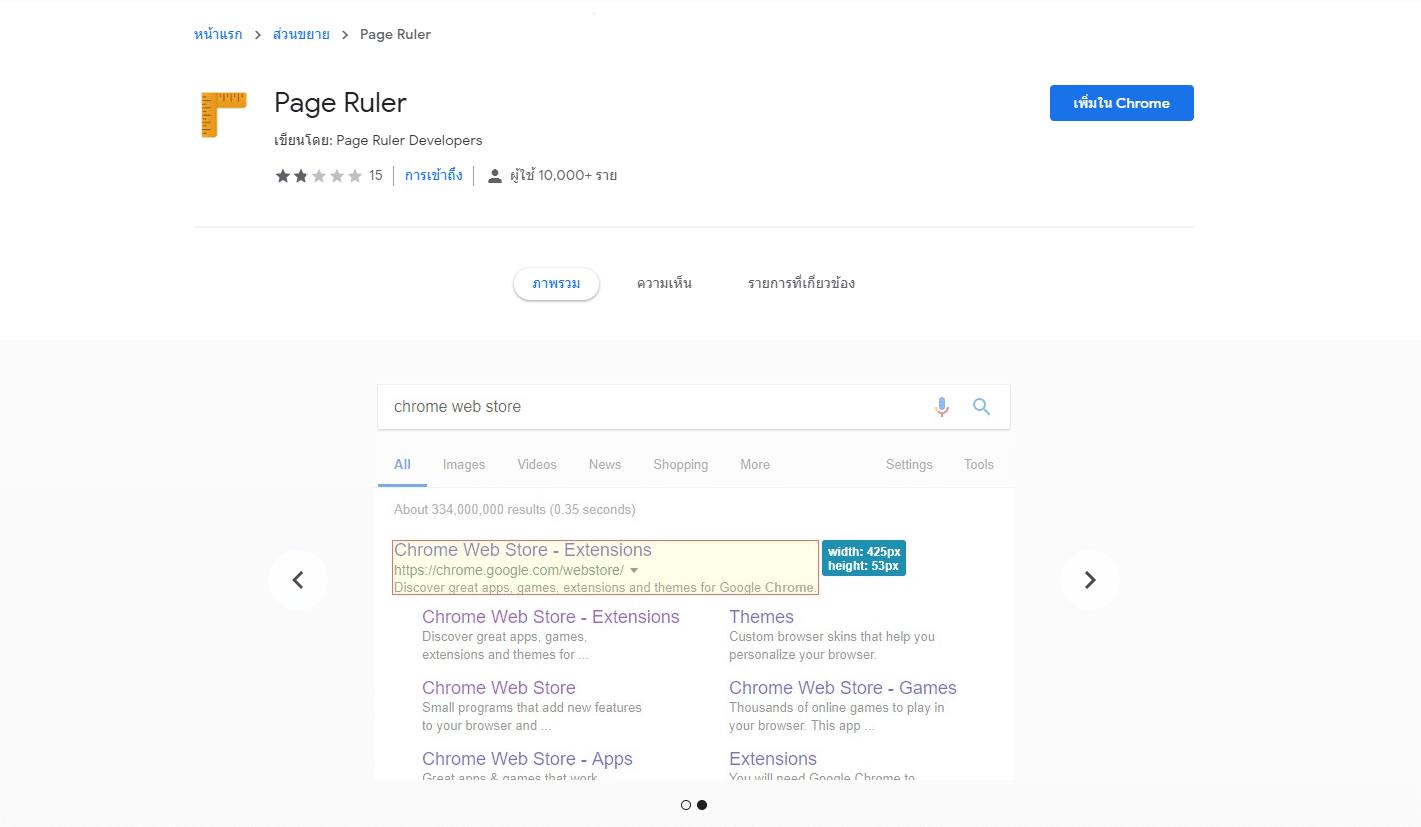This screenshot has height=827, width=1421.
Task: Click the ส่วนขยาย breadcrumb link
Action: click(302, 33)
